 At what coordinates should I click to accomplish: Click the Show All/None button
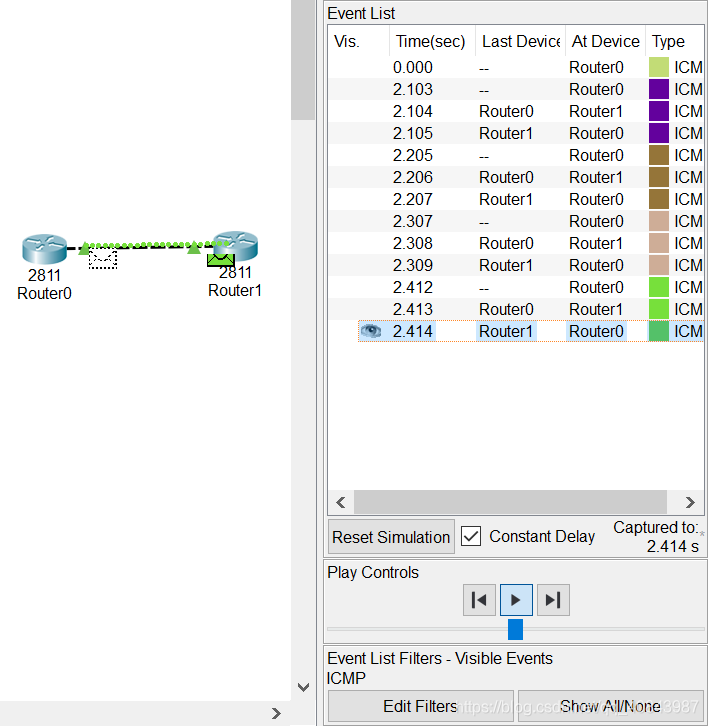(x=610, y=706)
